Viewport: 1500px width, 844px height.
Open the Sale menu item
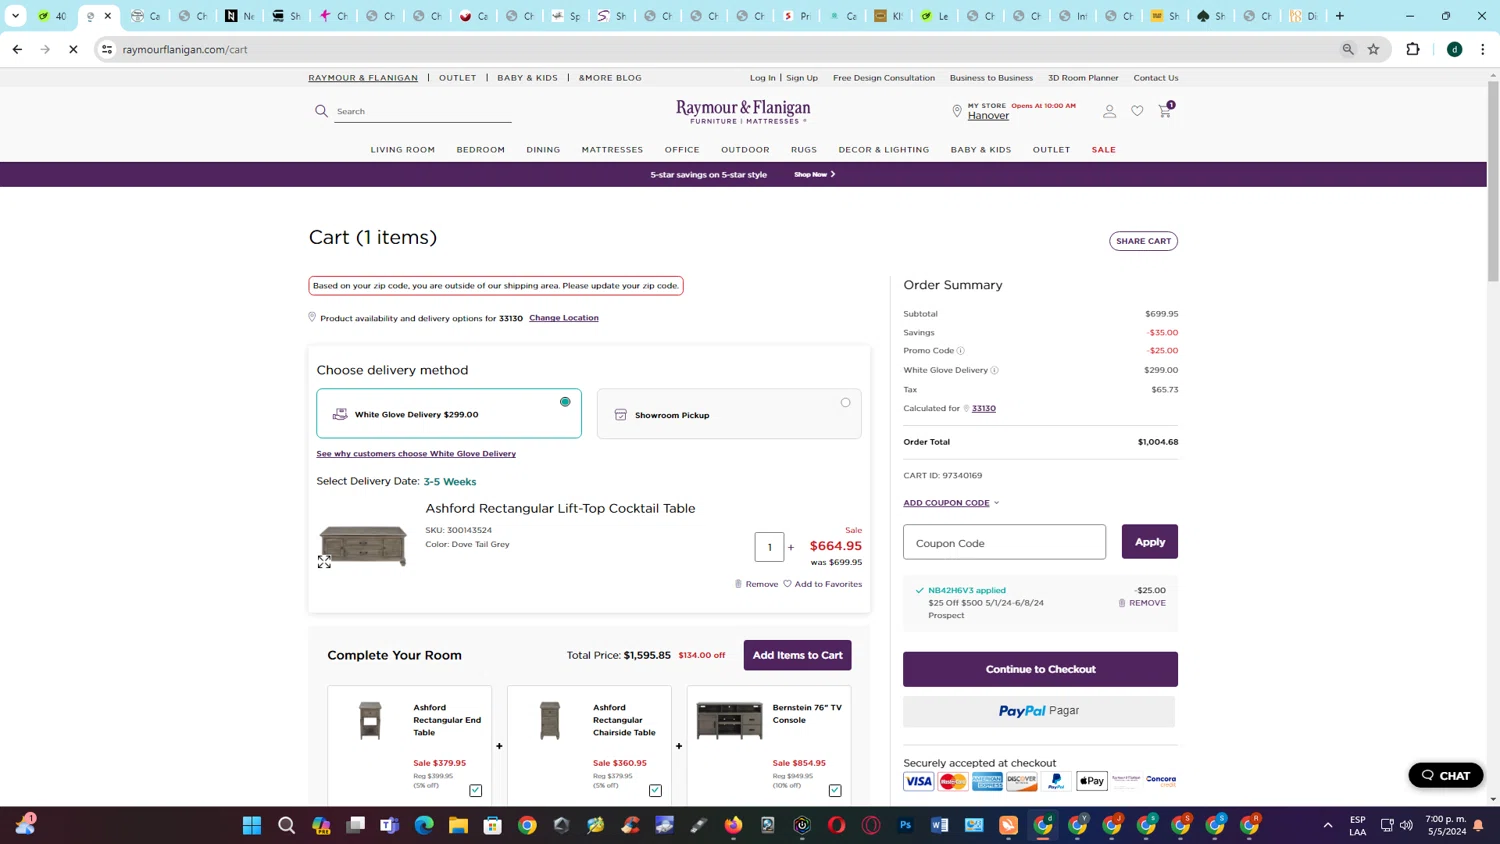(x=1104, y=150)
